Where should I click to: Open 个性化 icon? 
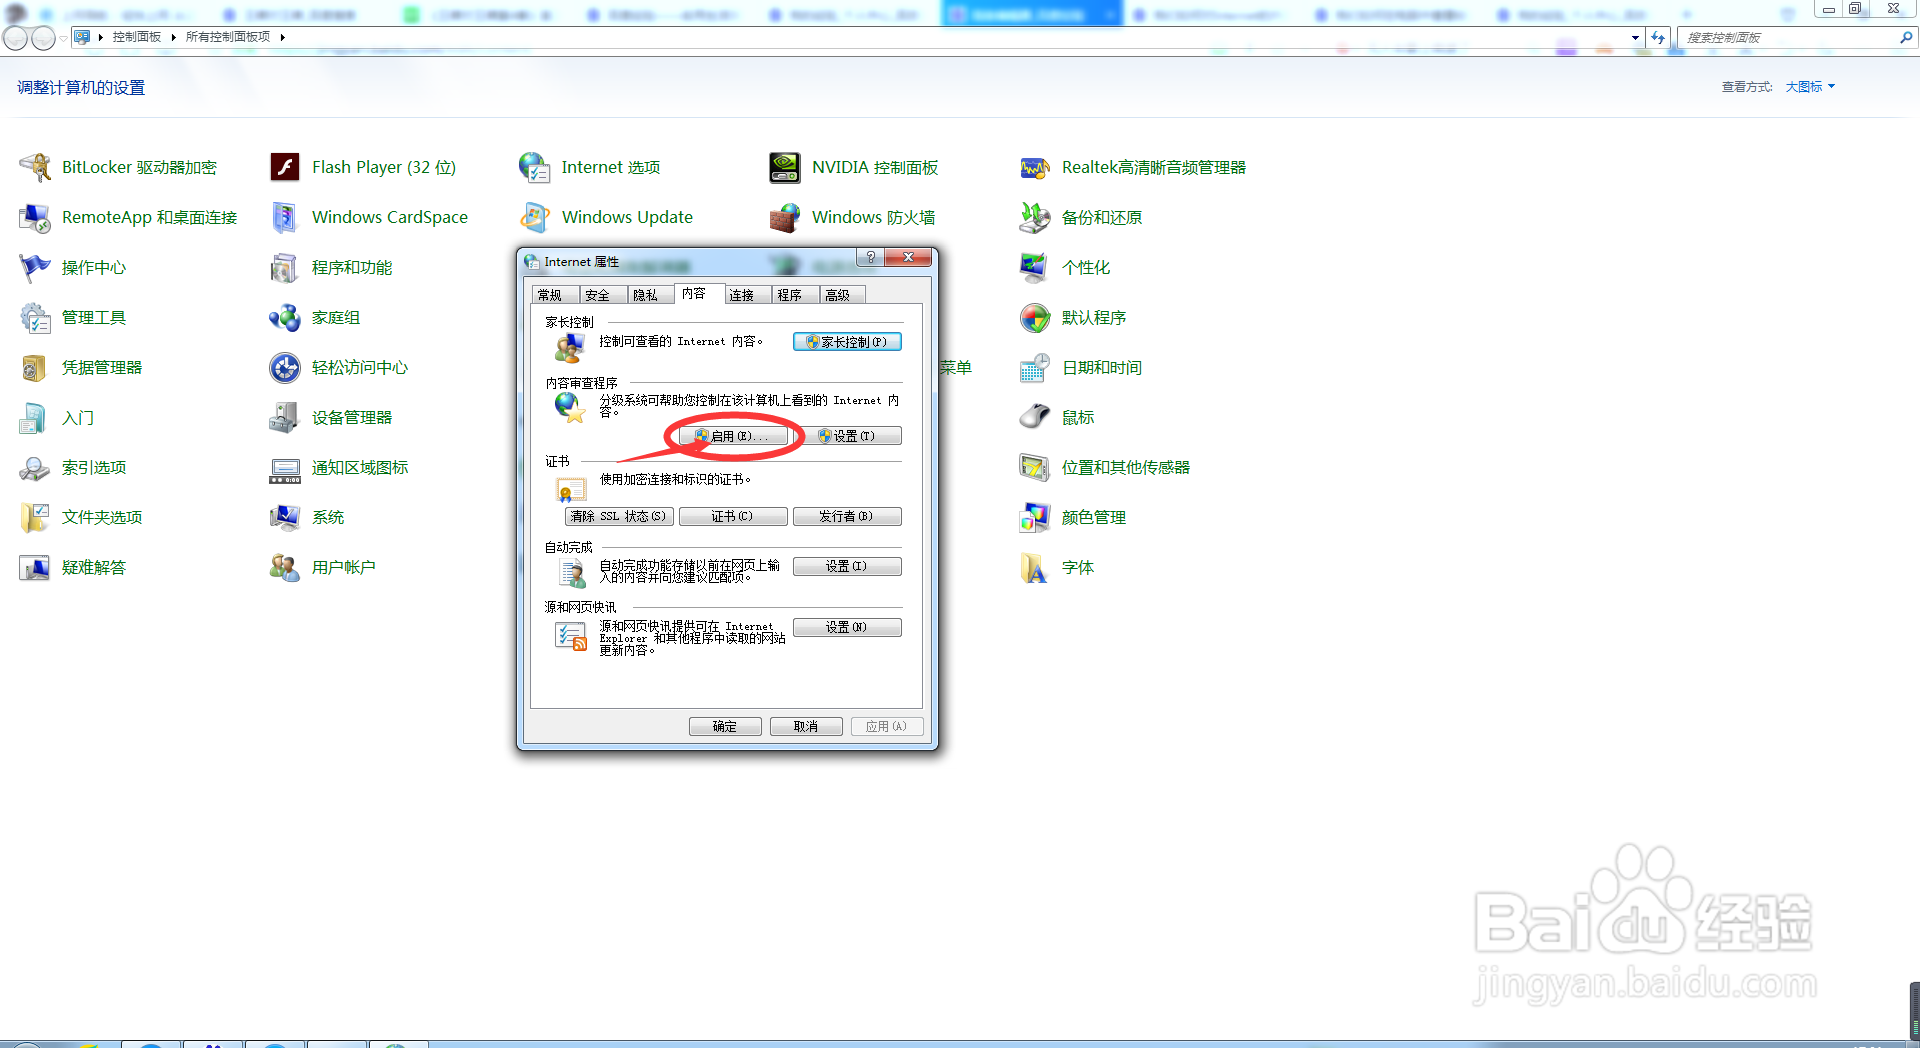(x=1035, y=267)
